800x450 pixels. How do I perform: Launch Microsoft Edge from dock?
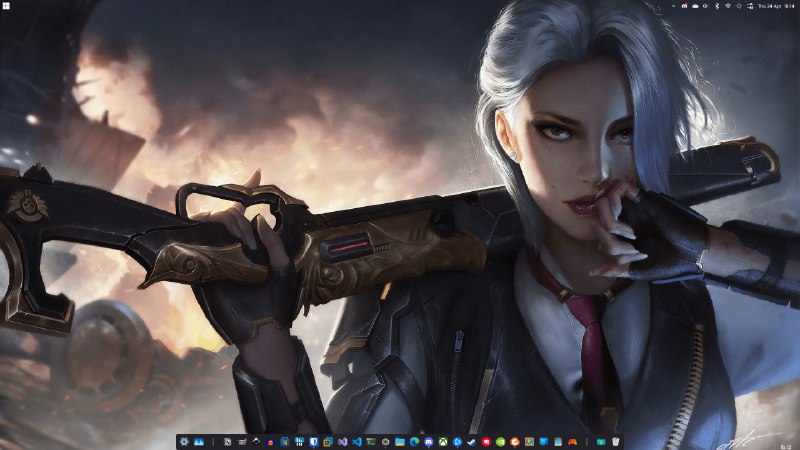pos(414,442)
